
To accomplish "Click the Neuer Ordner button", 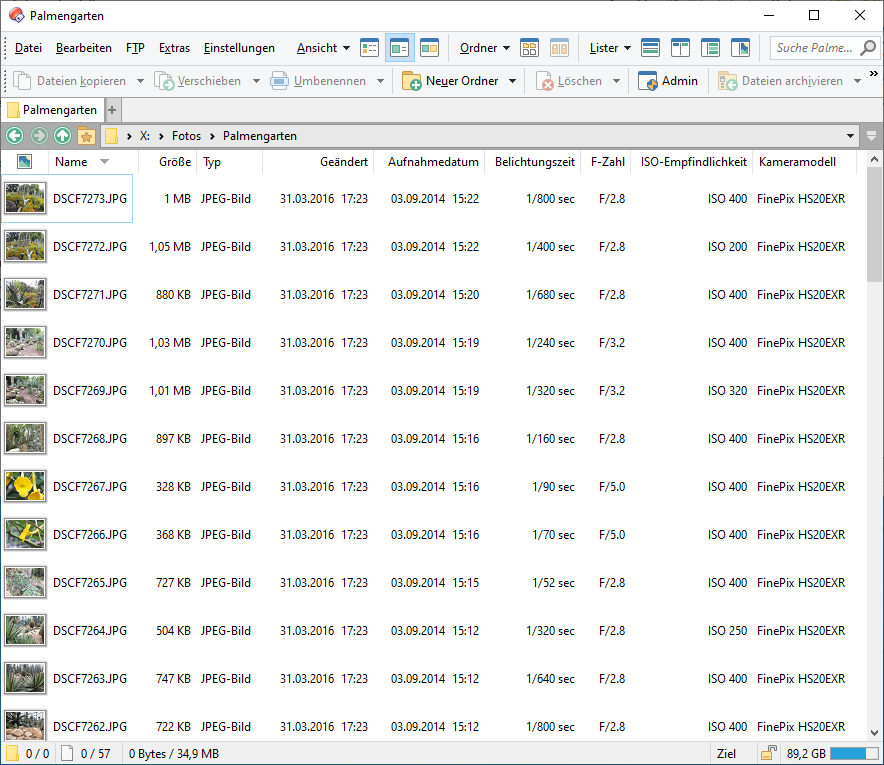I will 450,81.
